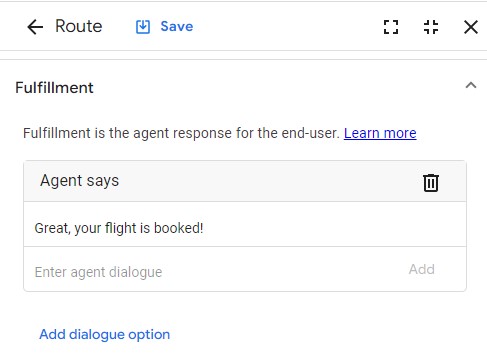Click the blue Save label
The width and height of the screenshot is (487, 361).
(x=177, y=26)
